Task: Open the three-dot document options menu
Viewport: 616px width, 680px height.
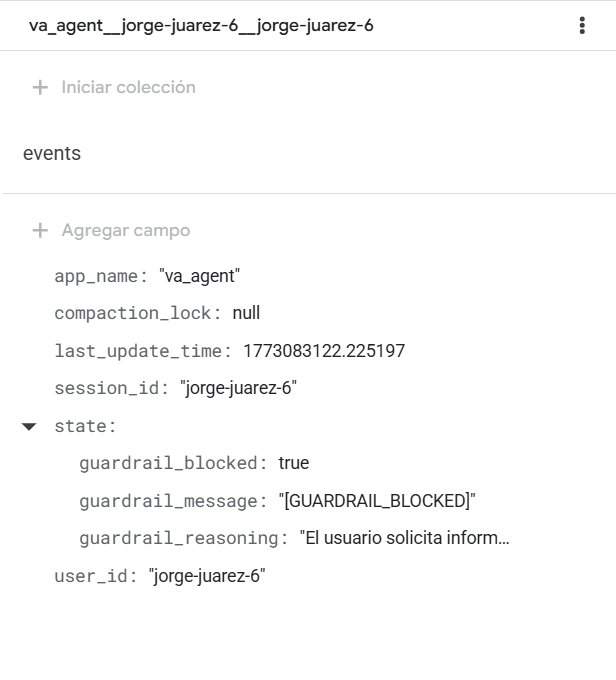Action: pos(582,26)
